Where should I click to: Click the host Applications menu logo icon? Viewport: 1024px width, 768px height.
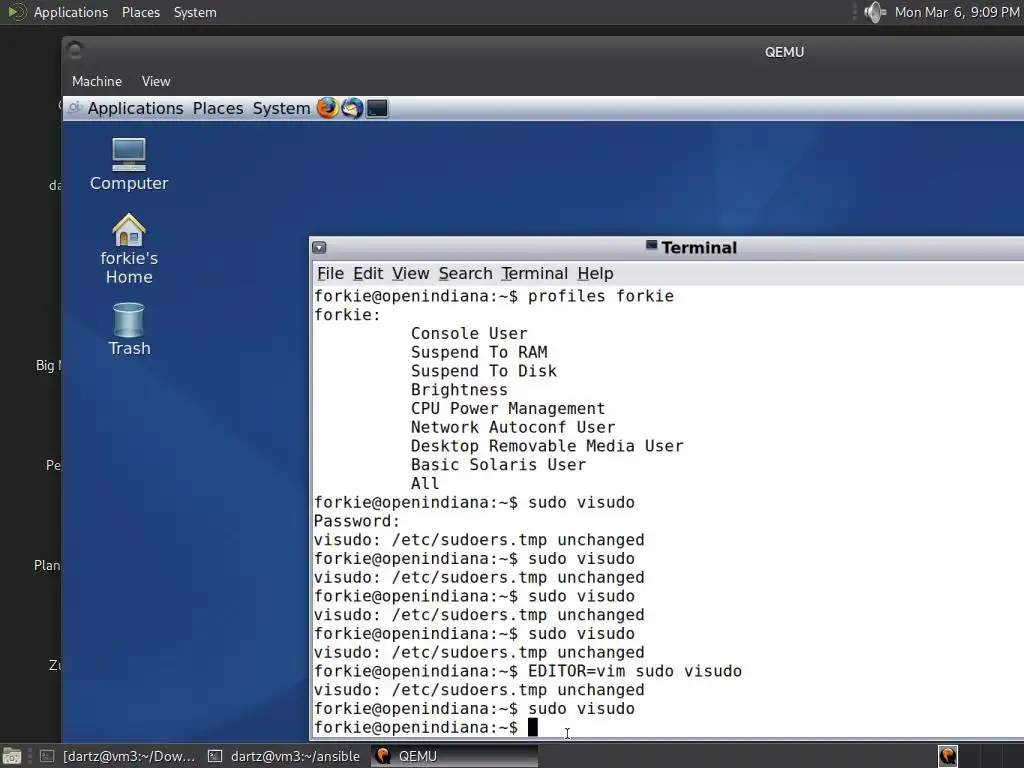pyautogui.click(x=16, y=12)
